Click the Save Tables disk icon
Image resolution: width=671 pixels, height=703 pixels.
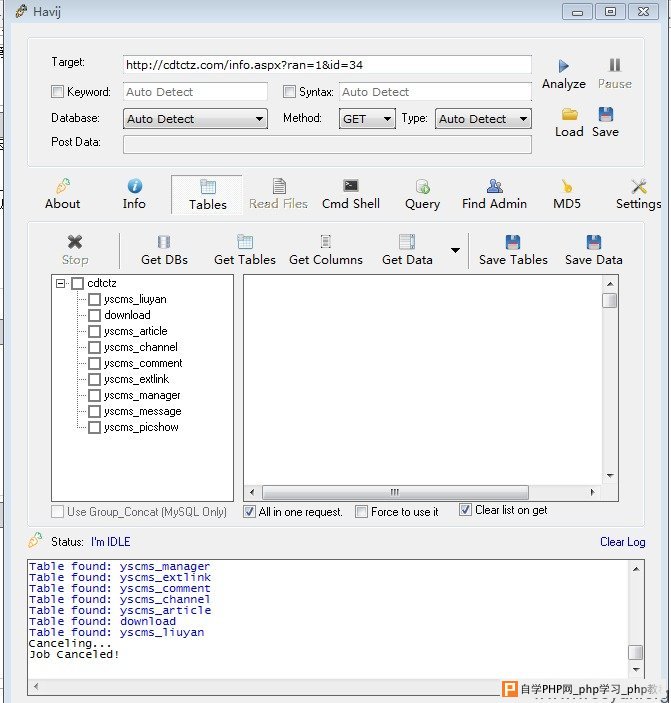point(513,242)
